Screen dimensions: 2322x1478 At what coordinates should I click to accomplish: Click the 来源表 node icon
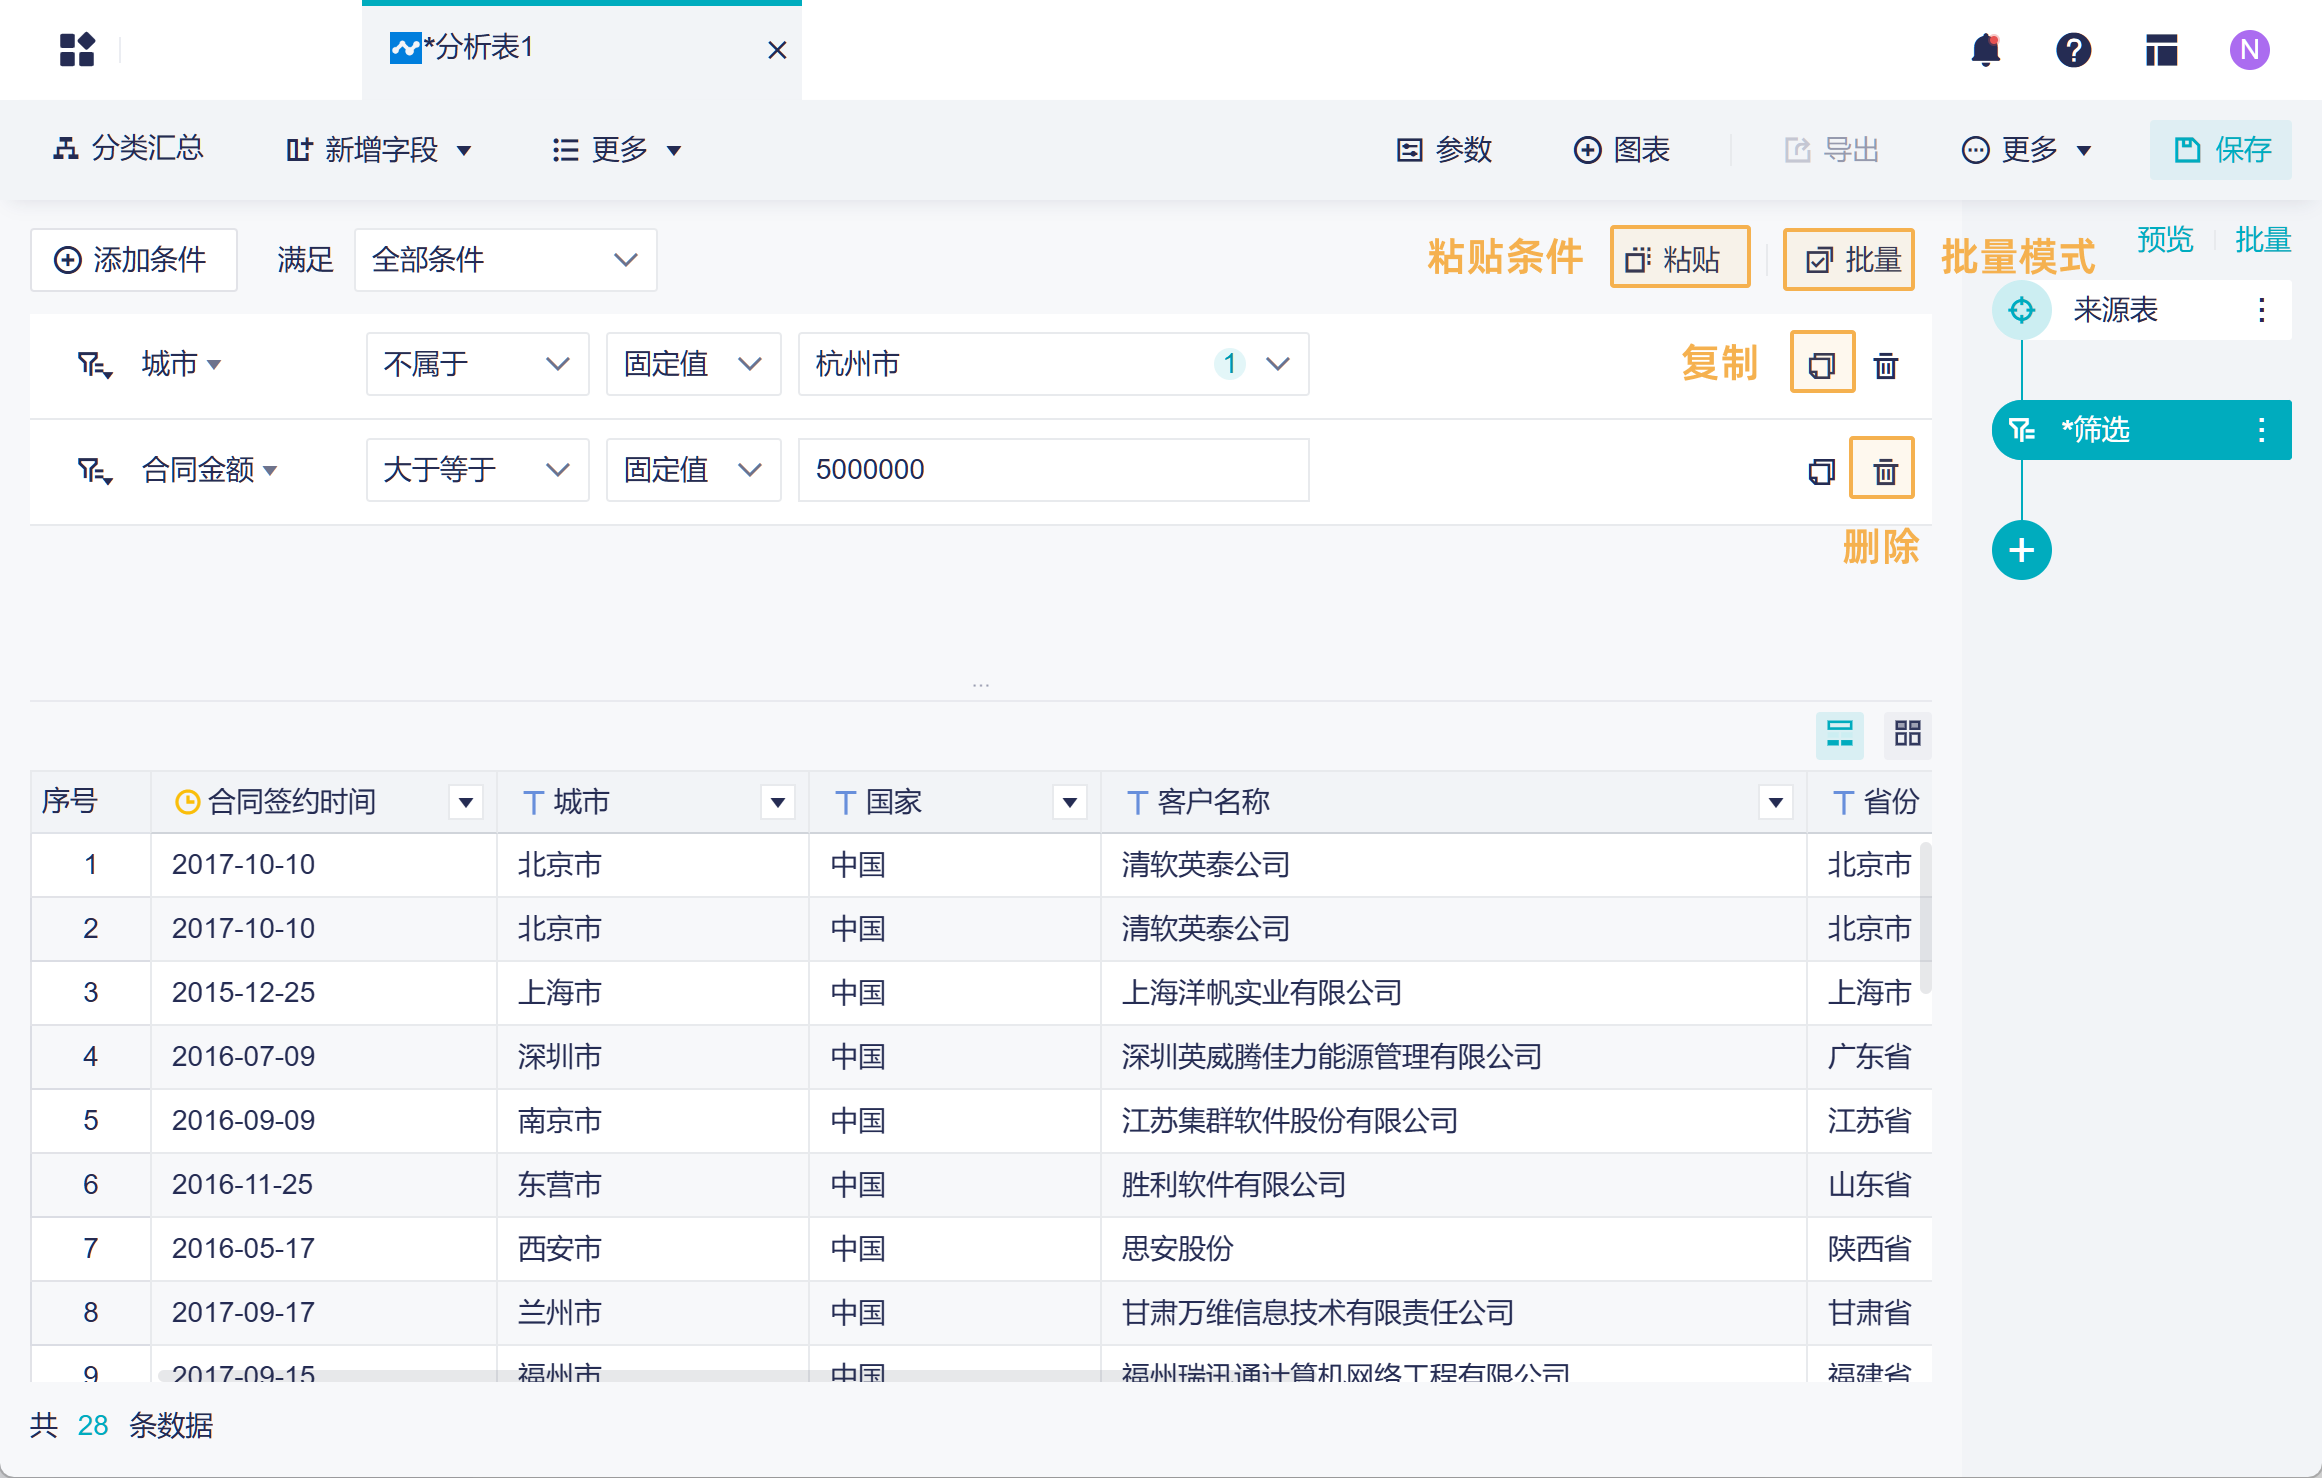pyautogui.click(x=2021, y=310)
